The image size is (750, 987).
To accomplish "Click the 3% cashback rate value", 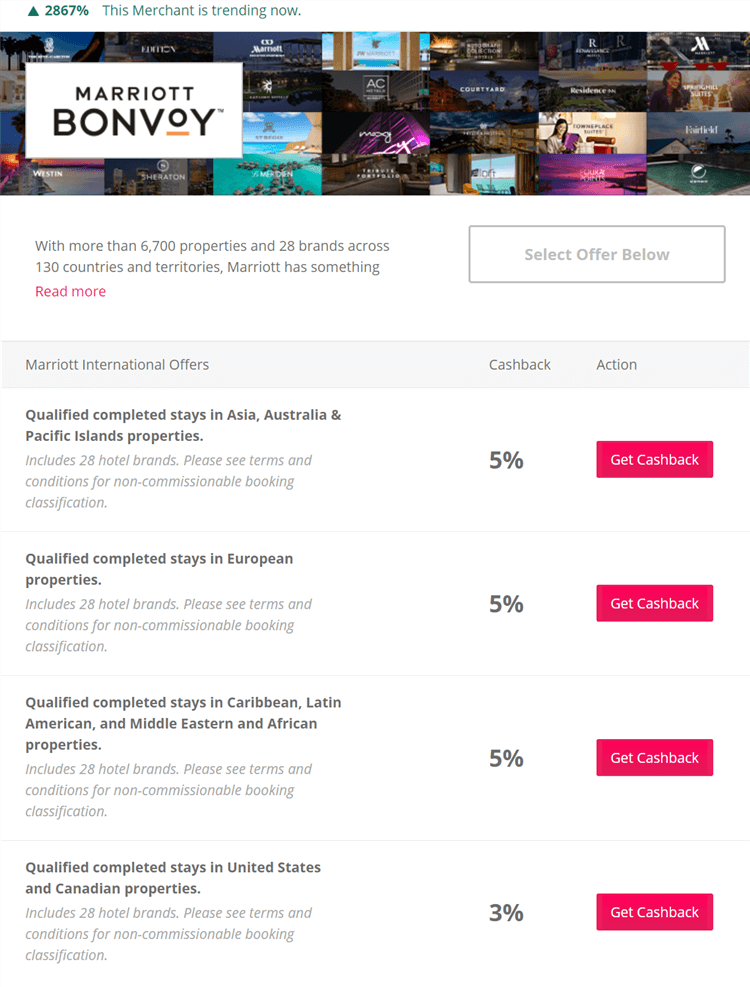I will click(x=506, y=912).
